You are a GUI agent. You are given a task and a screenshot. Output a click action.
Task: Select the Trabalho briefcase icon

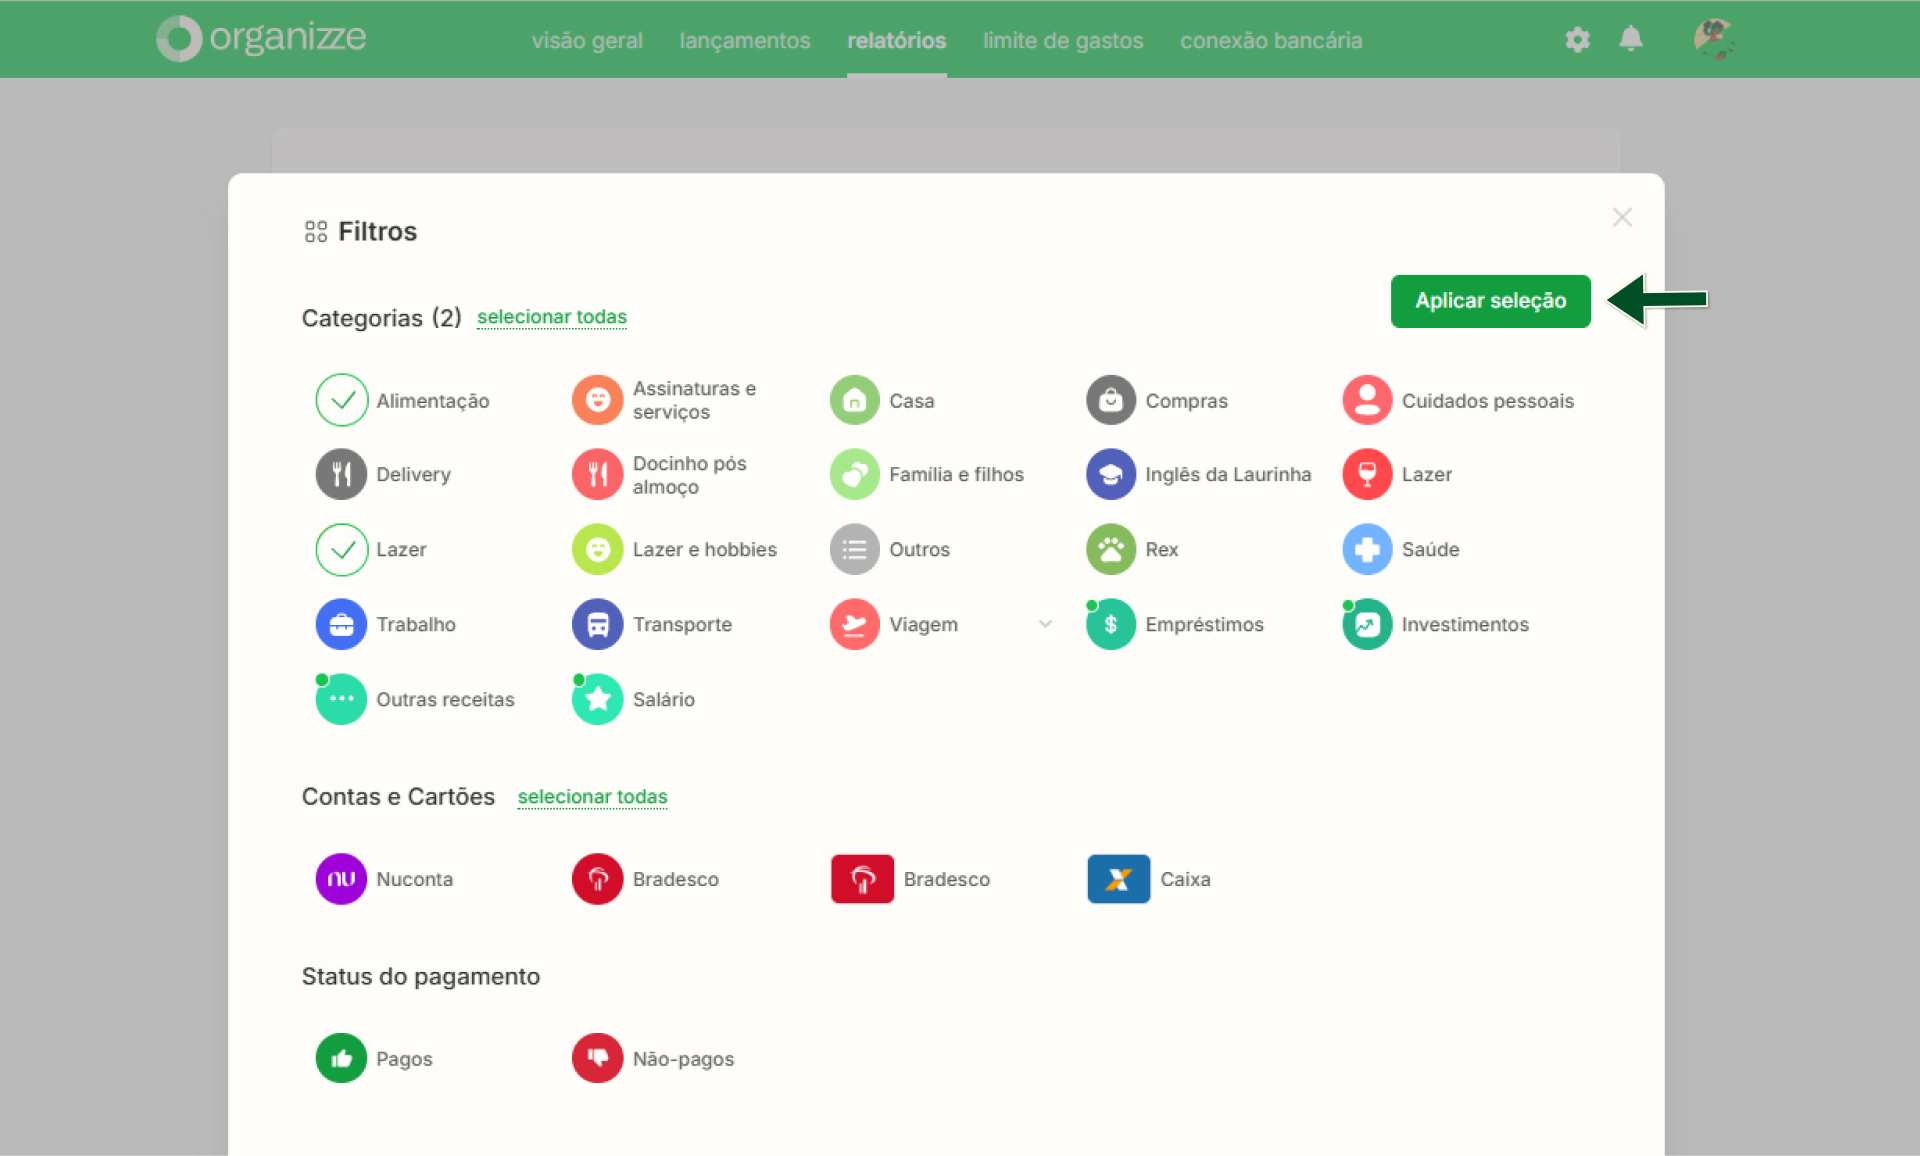[341, 624]
